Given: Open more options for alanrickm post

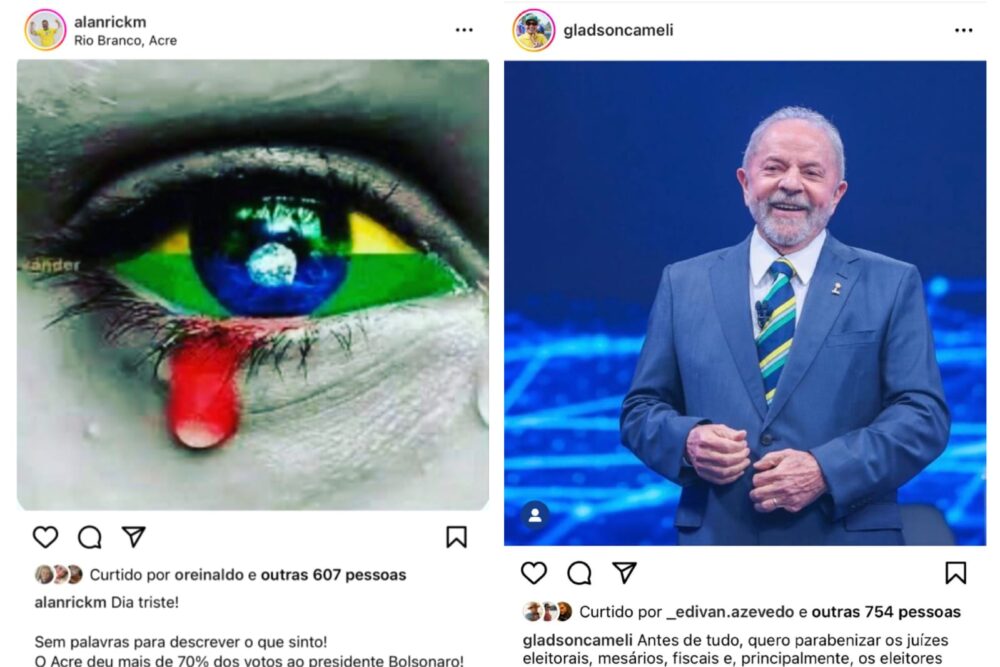Looking at the screenshot, I should point(464,30).
